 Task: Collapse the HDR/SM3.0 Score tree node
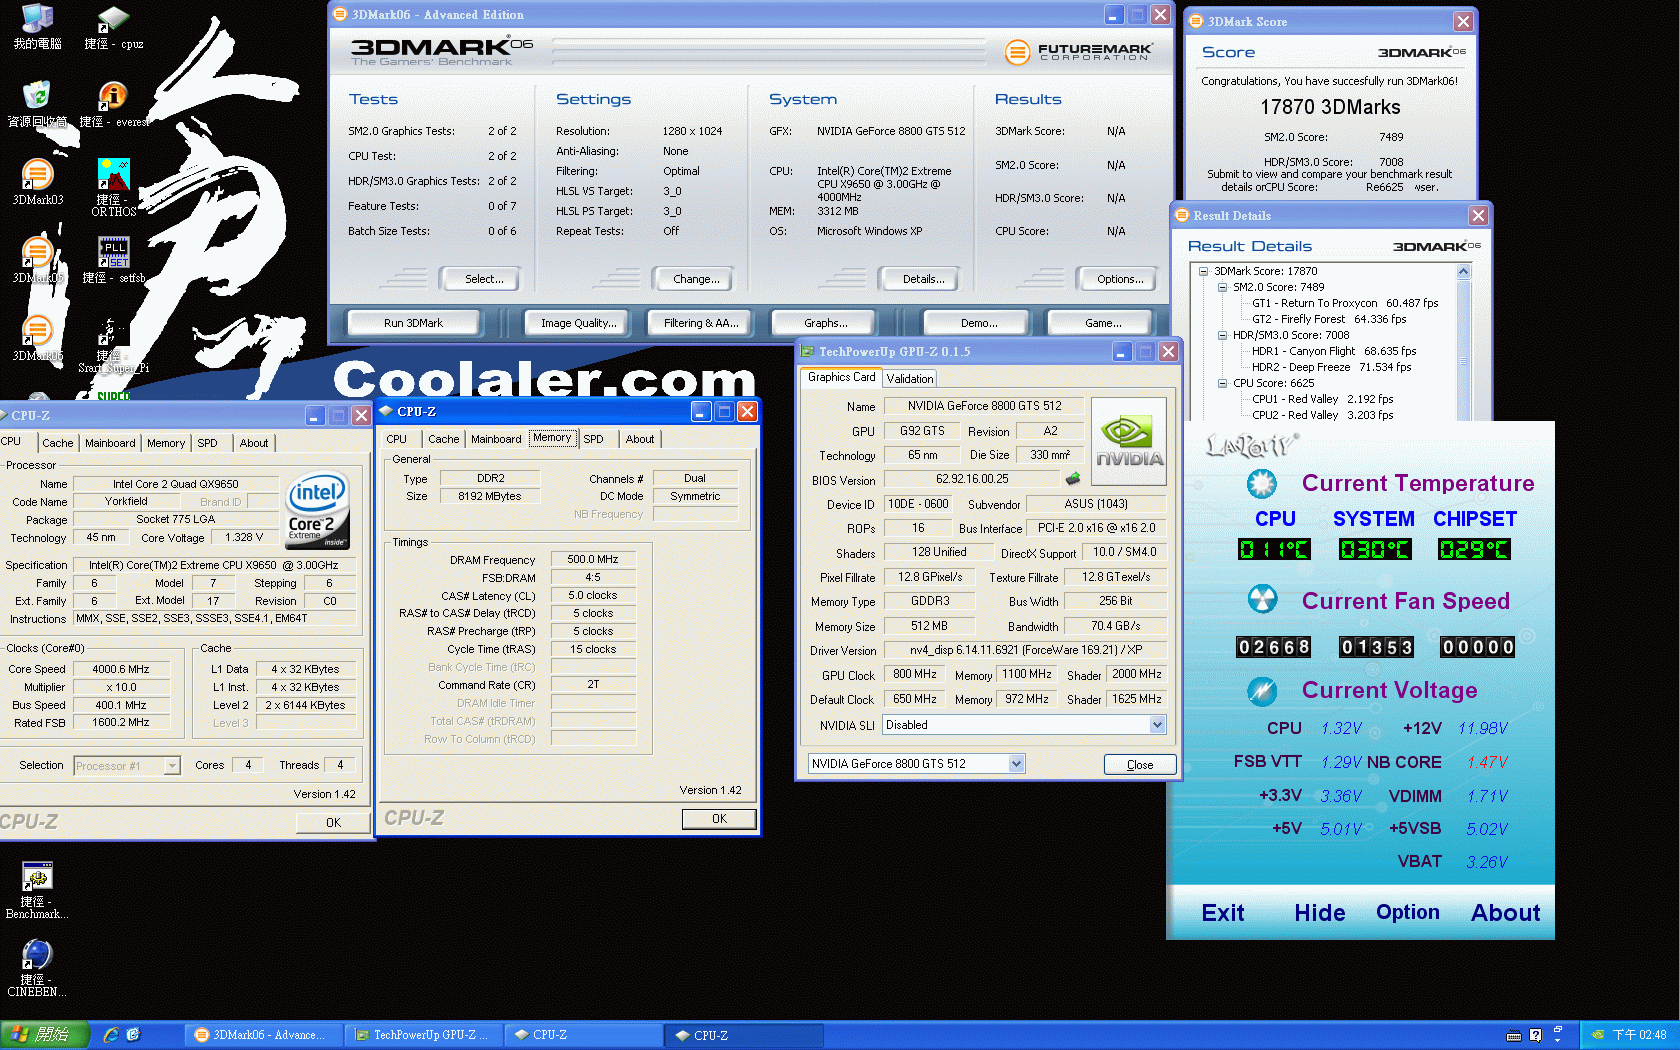[x=1222, y=335]
